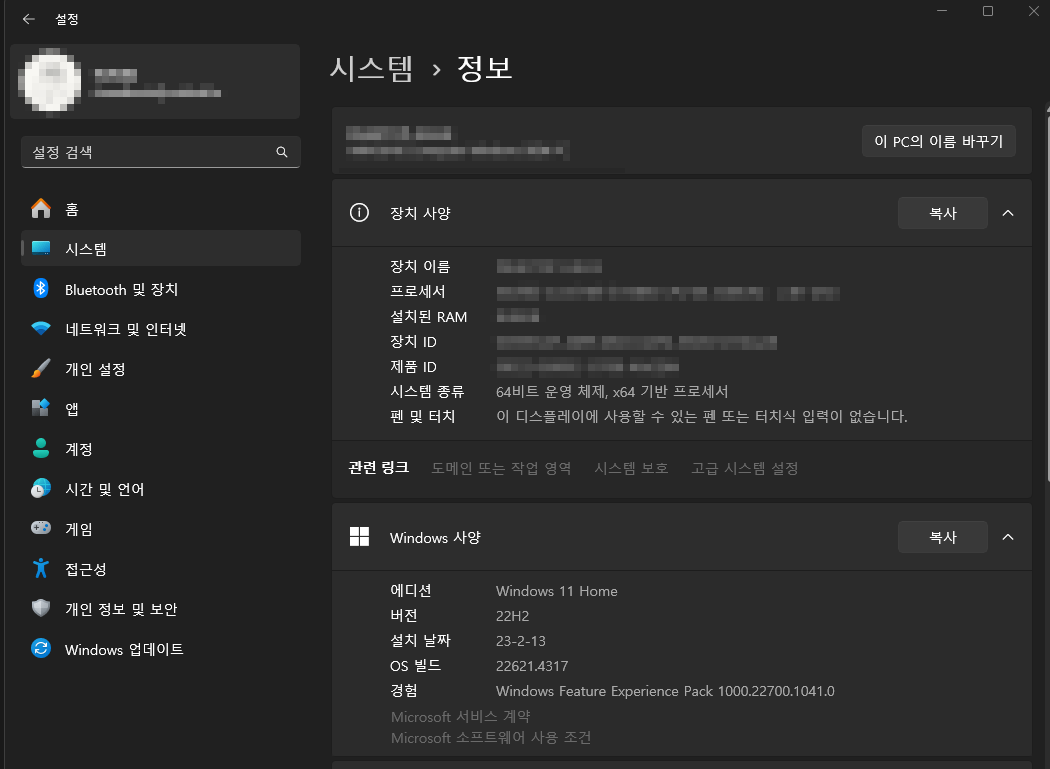1050x769 pixels.
Task: Open Bluetooth 및 장치 settings
Action: point(161,289)
